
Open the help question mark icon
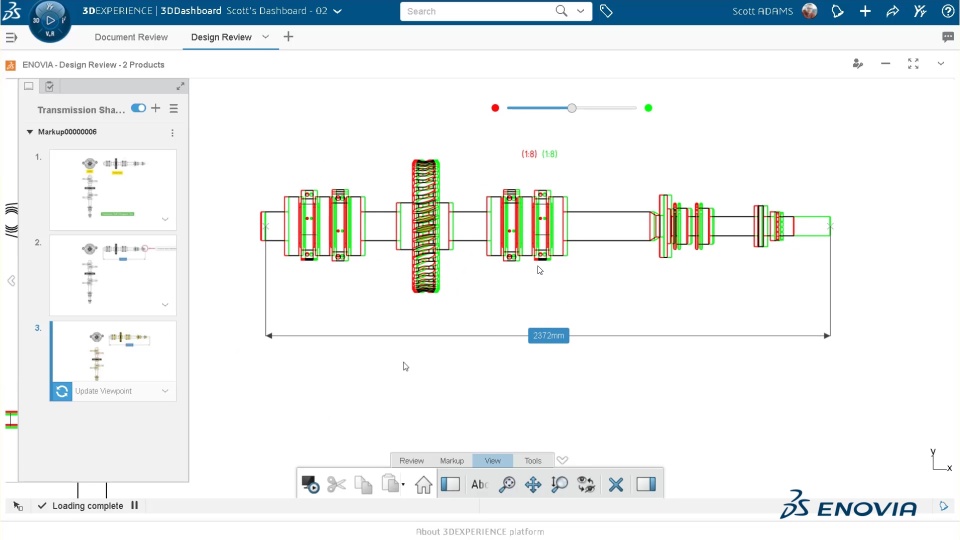point(948,11)
